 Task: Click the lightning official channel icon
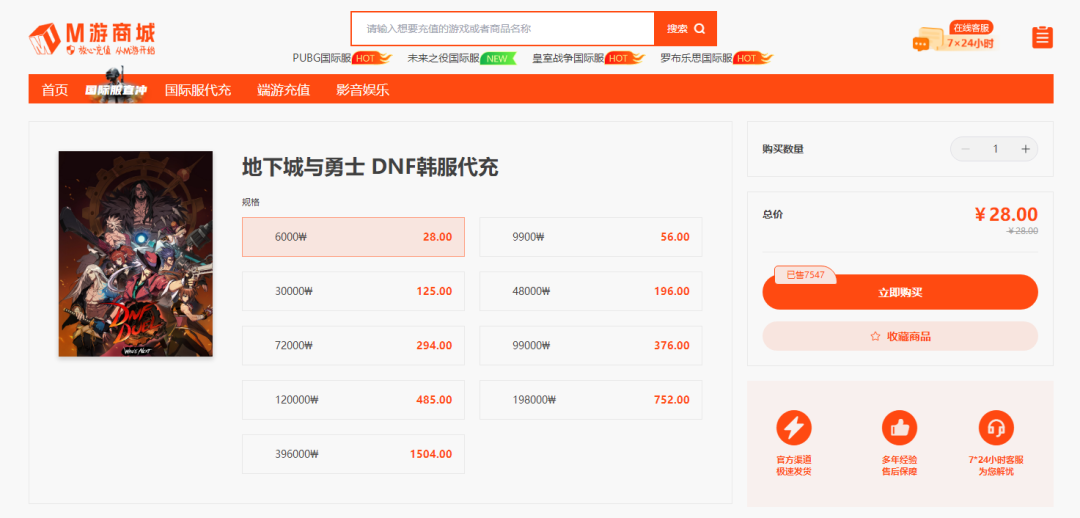click(x=793, y=428)
